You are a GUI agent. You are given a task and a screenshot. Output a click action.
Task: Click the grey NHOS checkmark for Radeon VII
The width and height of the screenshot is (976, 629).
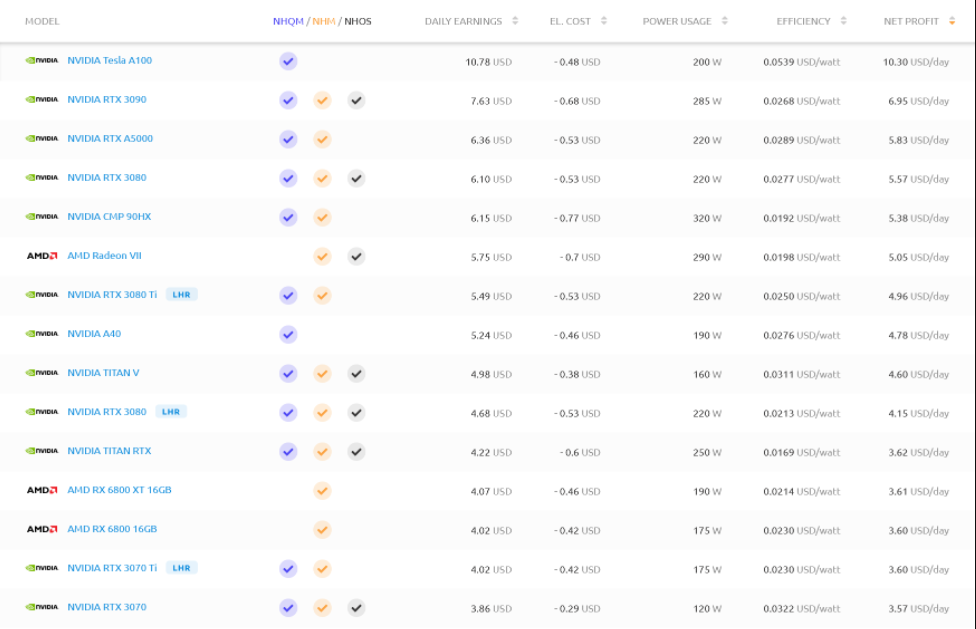pyautogui.click(x=356, y=256)
